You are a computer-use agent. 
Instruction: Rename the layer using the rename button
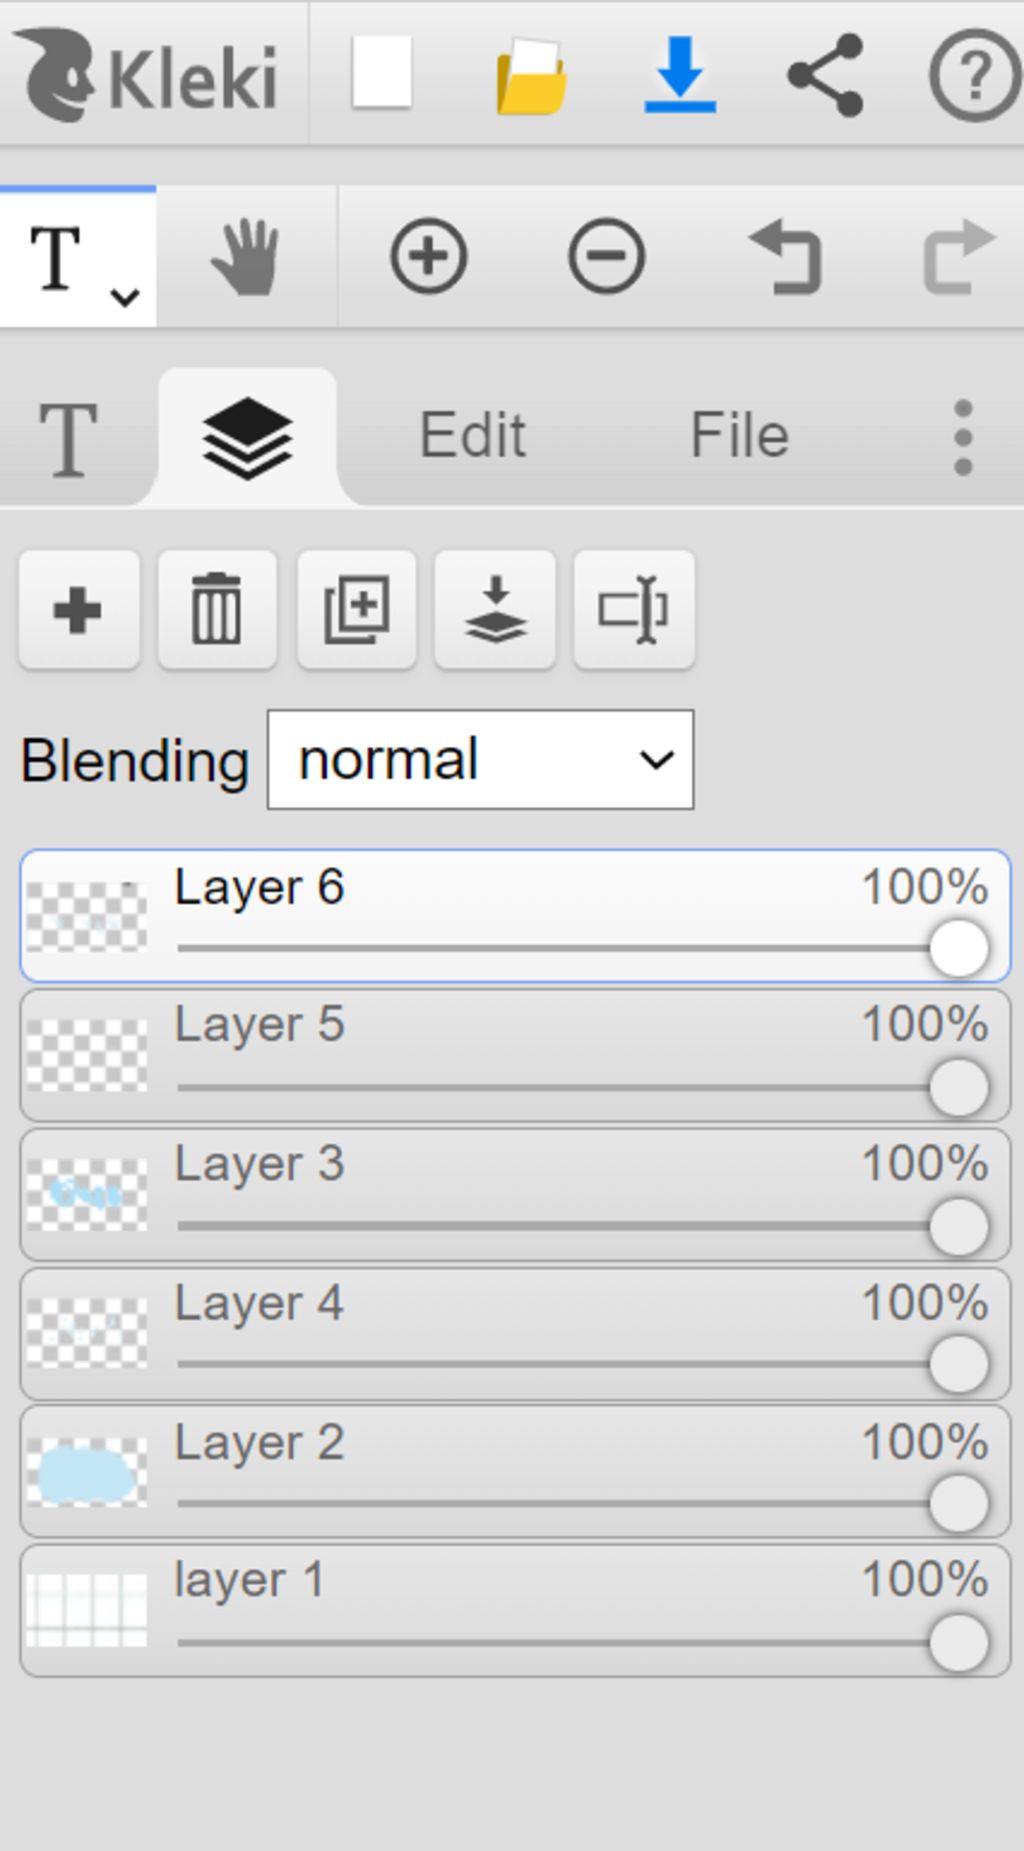[x=633, y=609]
